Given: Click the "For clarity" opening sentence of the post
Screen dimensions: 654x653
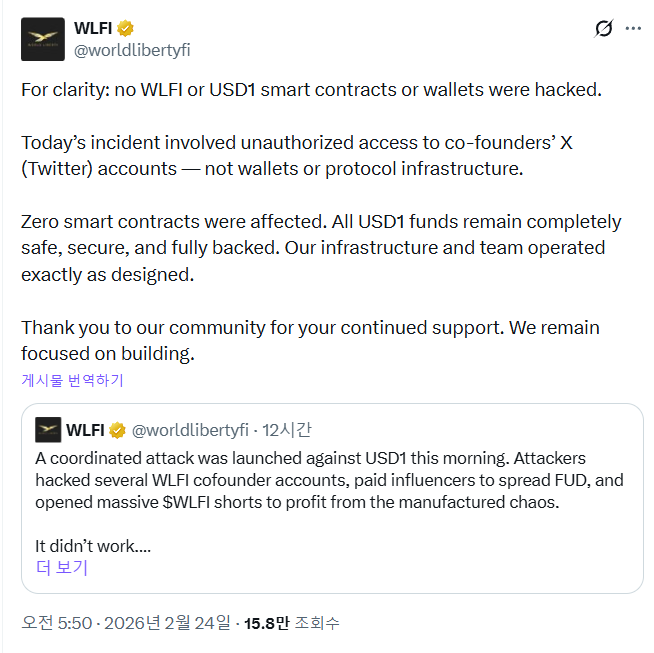Looking at the screenshot, I should pyautogui.click(x=311, y=89).
